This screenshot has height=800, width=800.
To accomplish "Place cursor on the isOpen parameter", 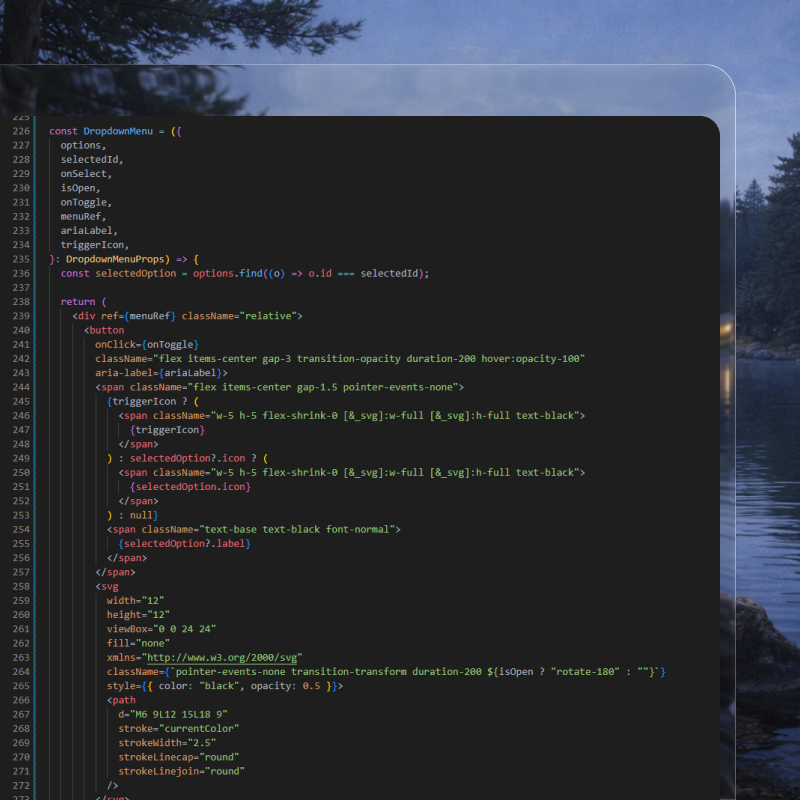I will click(80, 188).
